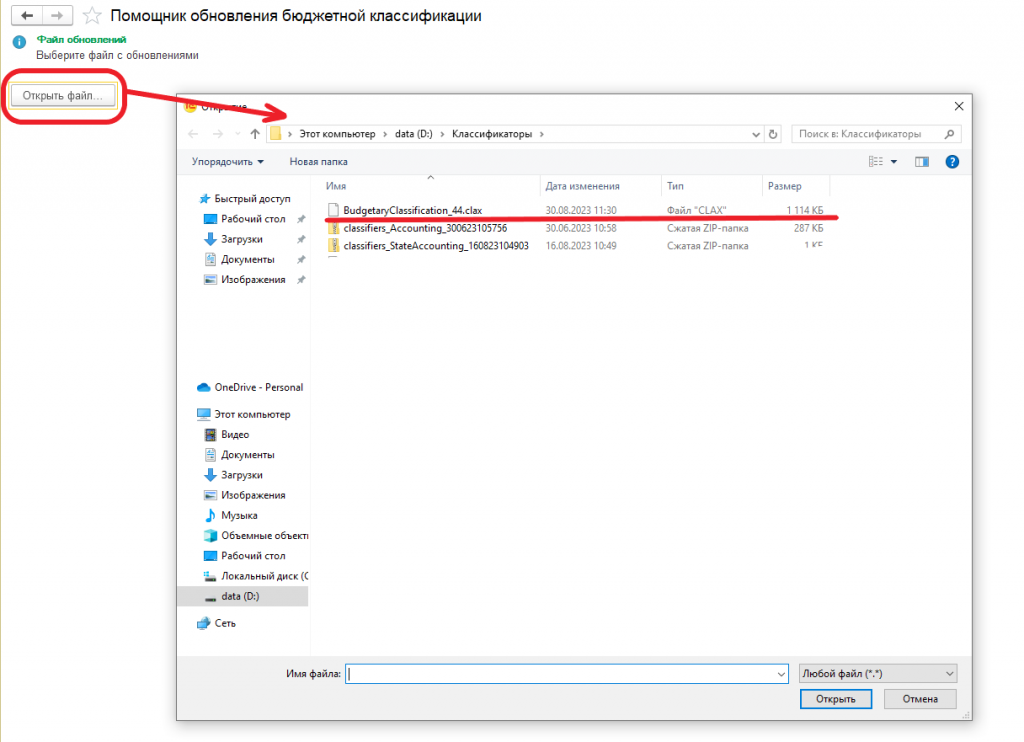Viewport: 1024px width, 742px height.
Task: Add page to favorites with star icon
Action: click(92, 16)
